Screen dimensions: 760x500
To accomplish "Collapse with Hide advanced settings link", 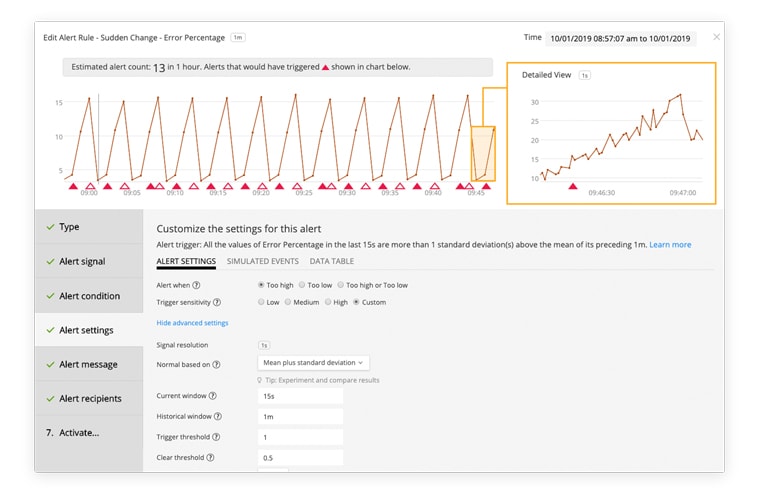I will pyautogui.click(x=192, y=323).
